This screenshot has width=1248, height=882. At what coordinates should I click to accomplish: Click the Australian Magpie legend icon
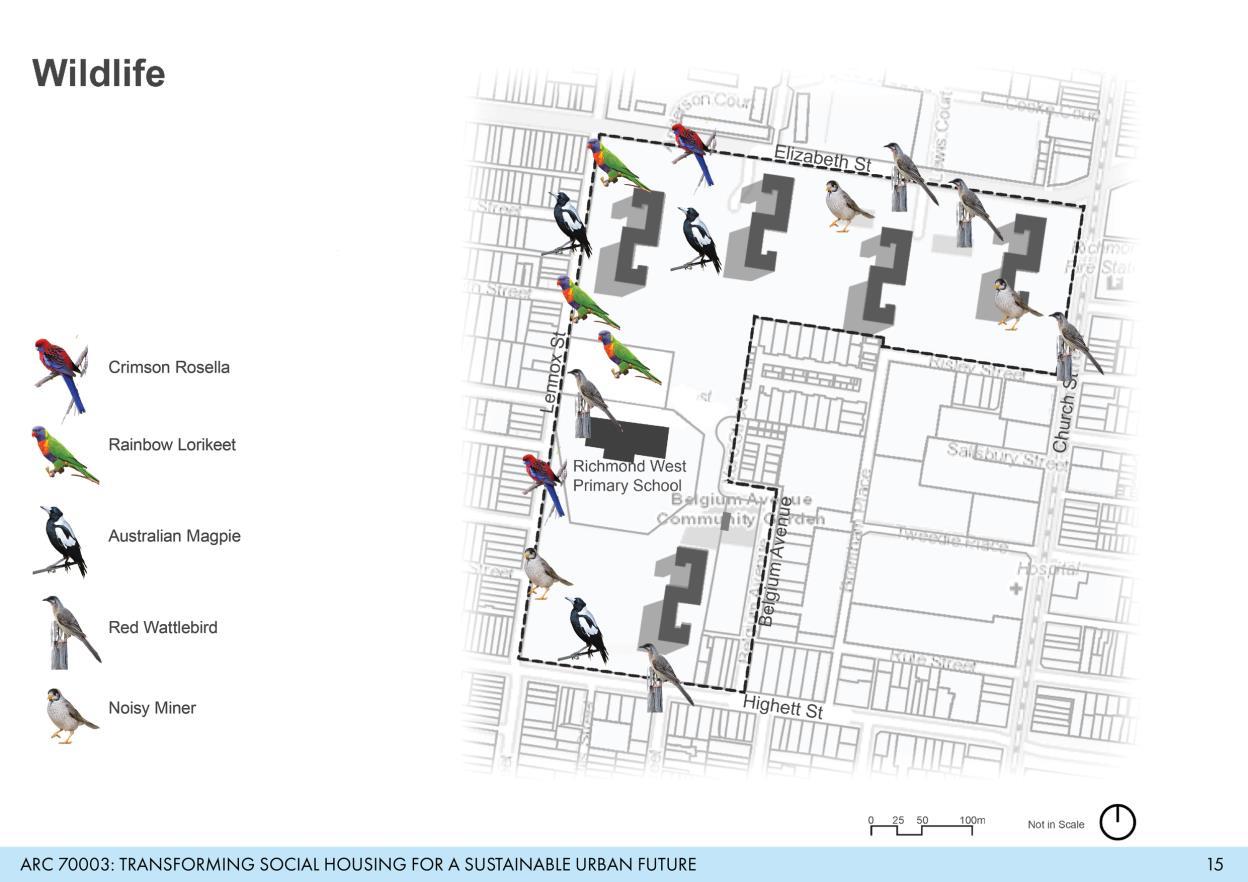pos(61,541)
